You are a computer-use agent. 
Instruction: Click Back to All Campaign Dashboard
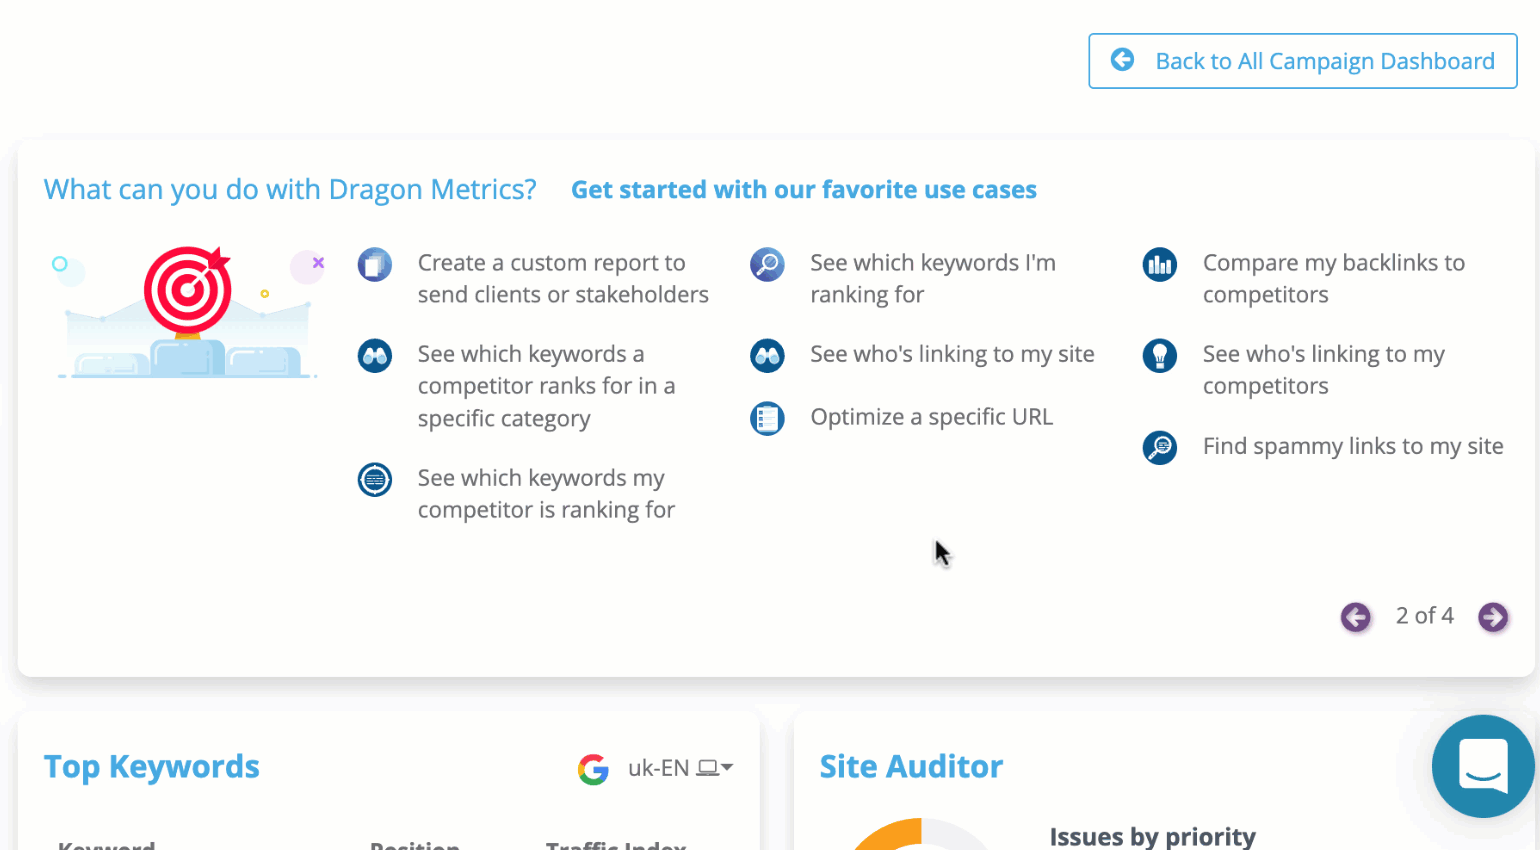tap(1302, 61)
